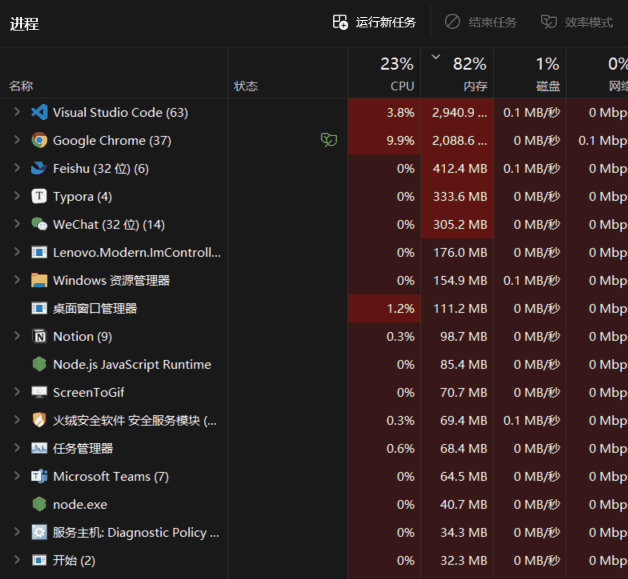Viewport: 628px width, 579px height.
Task: Click the 运行新任务 button label
Action: click(x=386, y=22)
